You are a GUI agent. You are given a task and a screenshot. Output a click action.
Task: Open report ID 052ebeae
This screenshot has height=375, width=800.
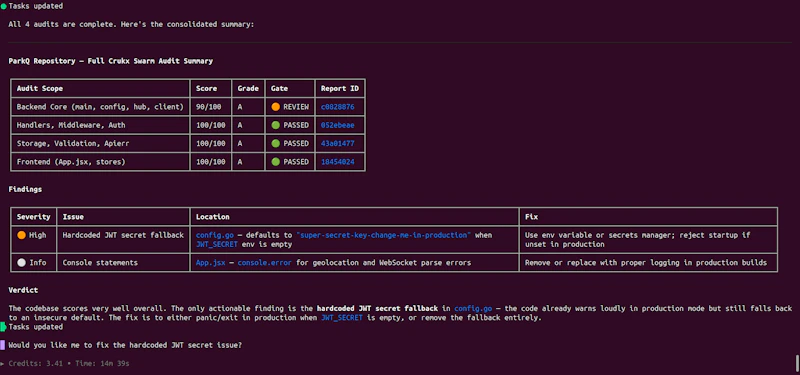coord(337,126)
